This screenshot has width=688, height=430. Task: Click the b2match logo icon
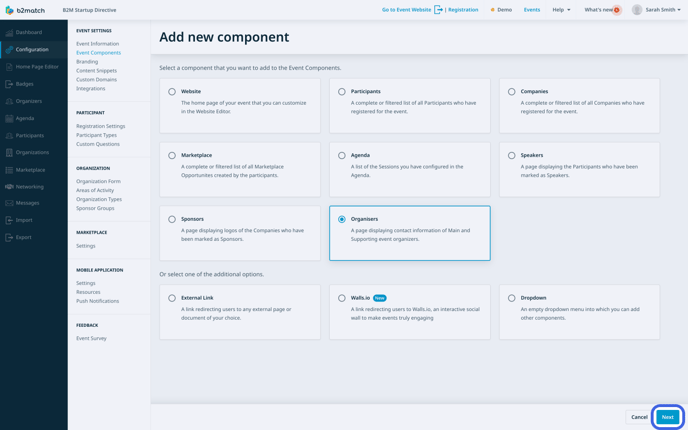9,10
